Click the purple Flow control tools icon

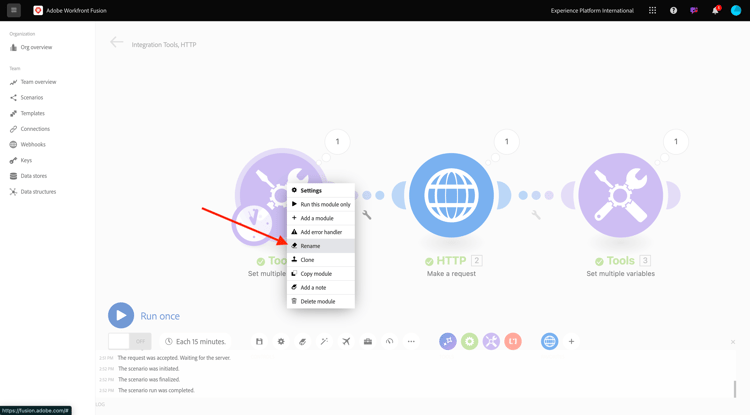448,341
